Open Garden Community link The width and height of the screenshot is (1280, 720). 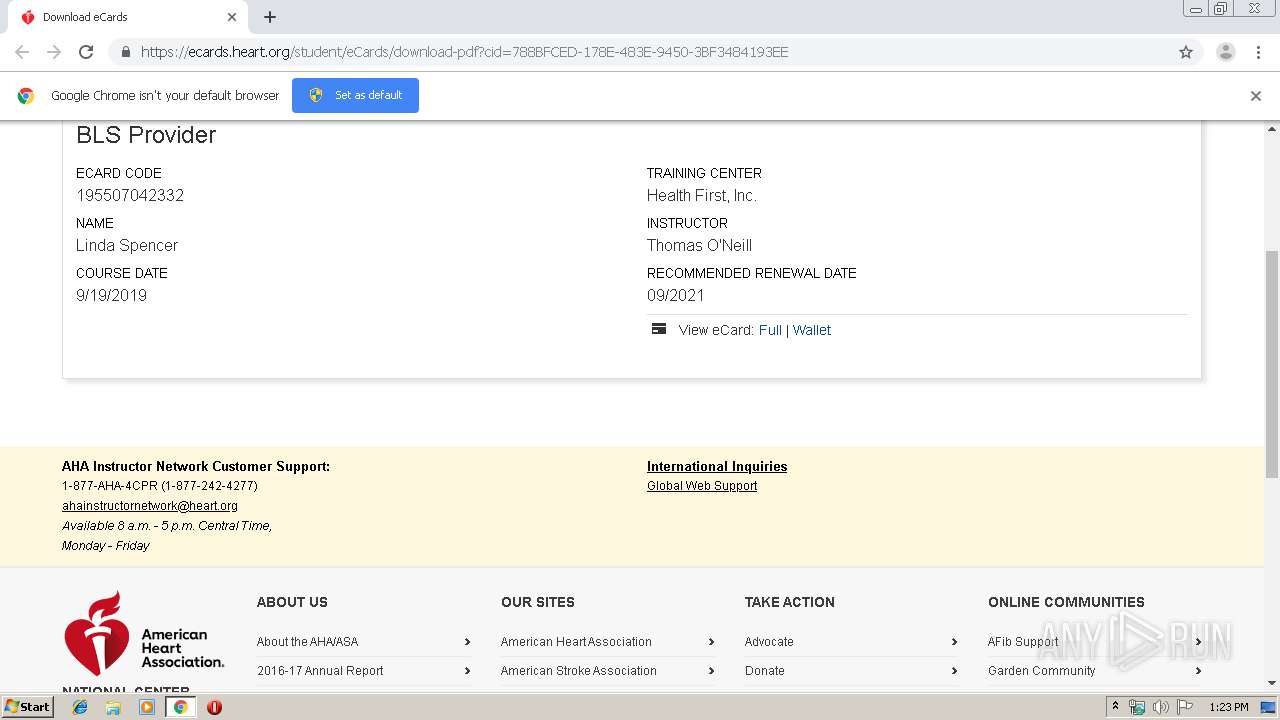click(1042, 671)
